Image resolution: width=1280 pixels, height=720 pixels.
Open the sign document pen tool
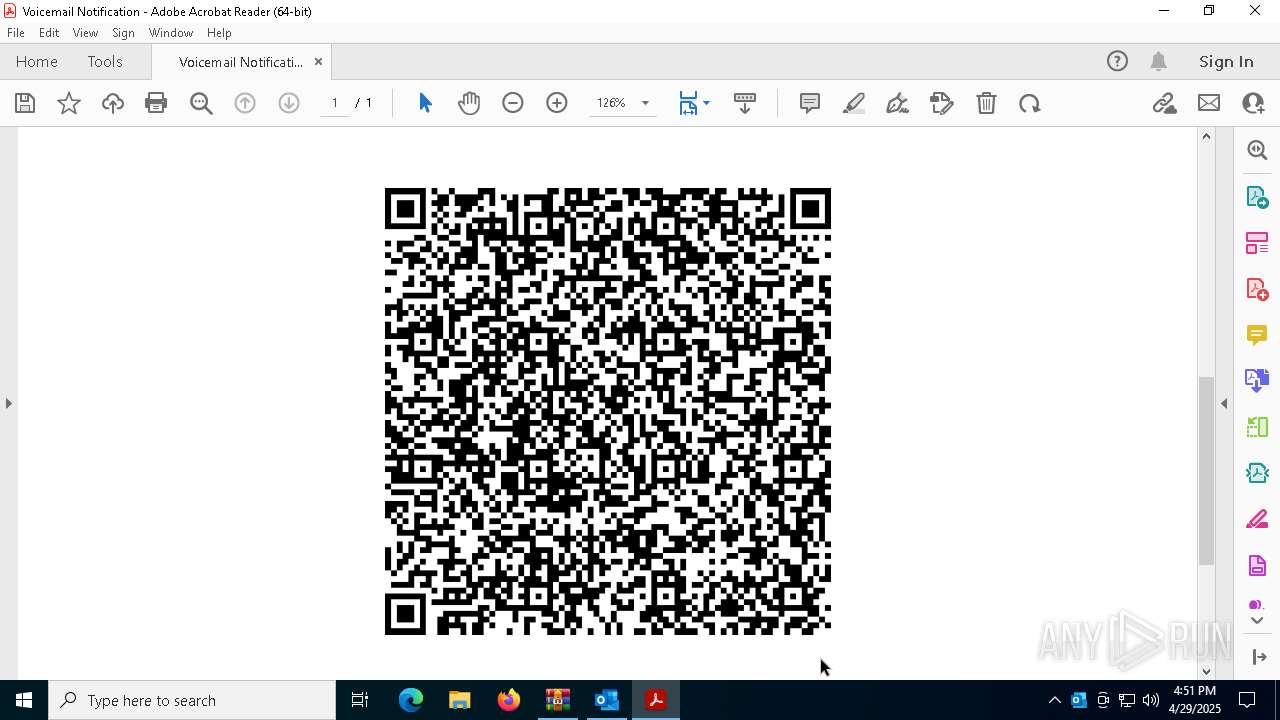pyautogui.click(x=898, y=103)
